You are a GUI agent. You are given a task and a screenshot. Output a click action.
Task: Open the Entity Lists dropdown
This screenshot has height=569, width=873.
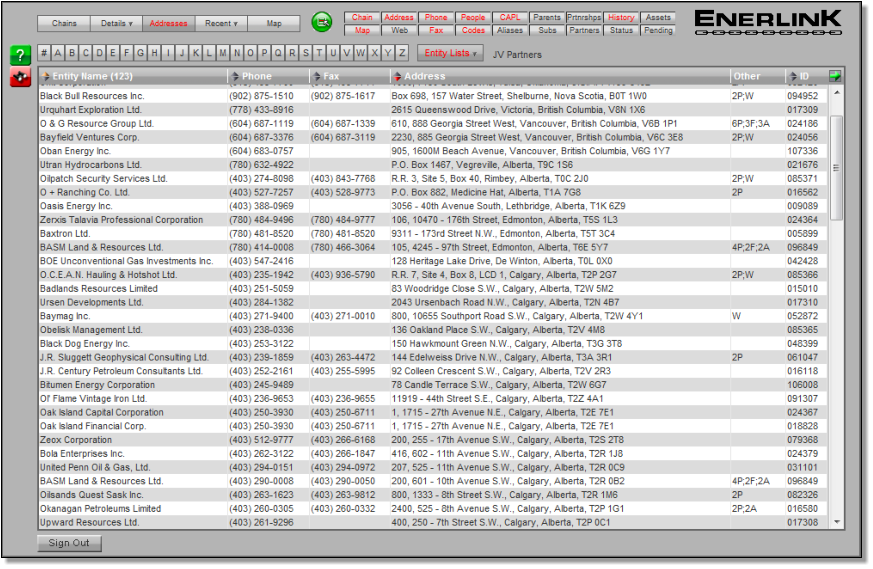[450, 53]
